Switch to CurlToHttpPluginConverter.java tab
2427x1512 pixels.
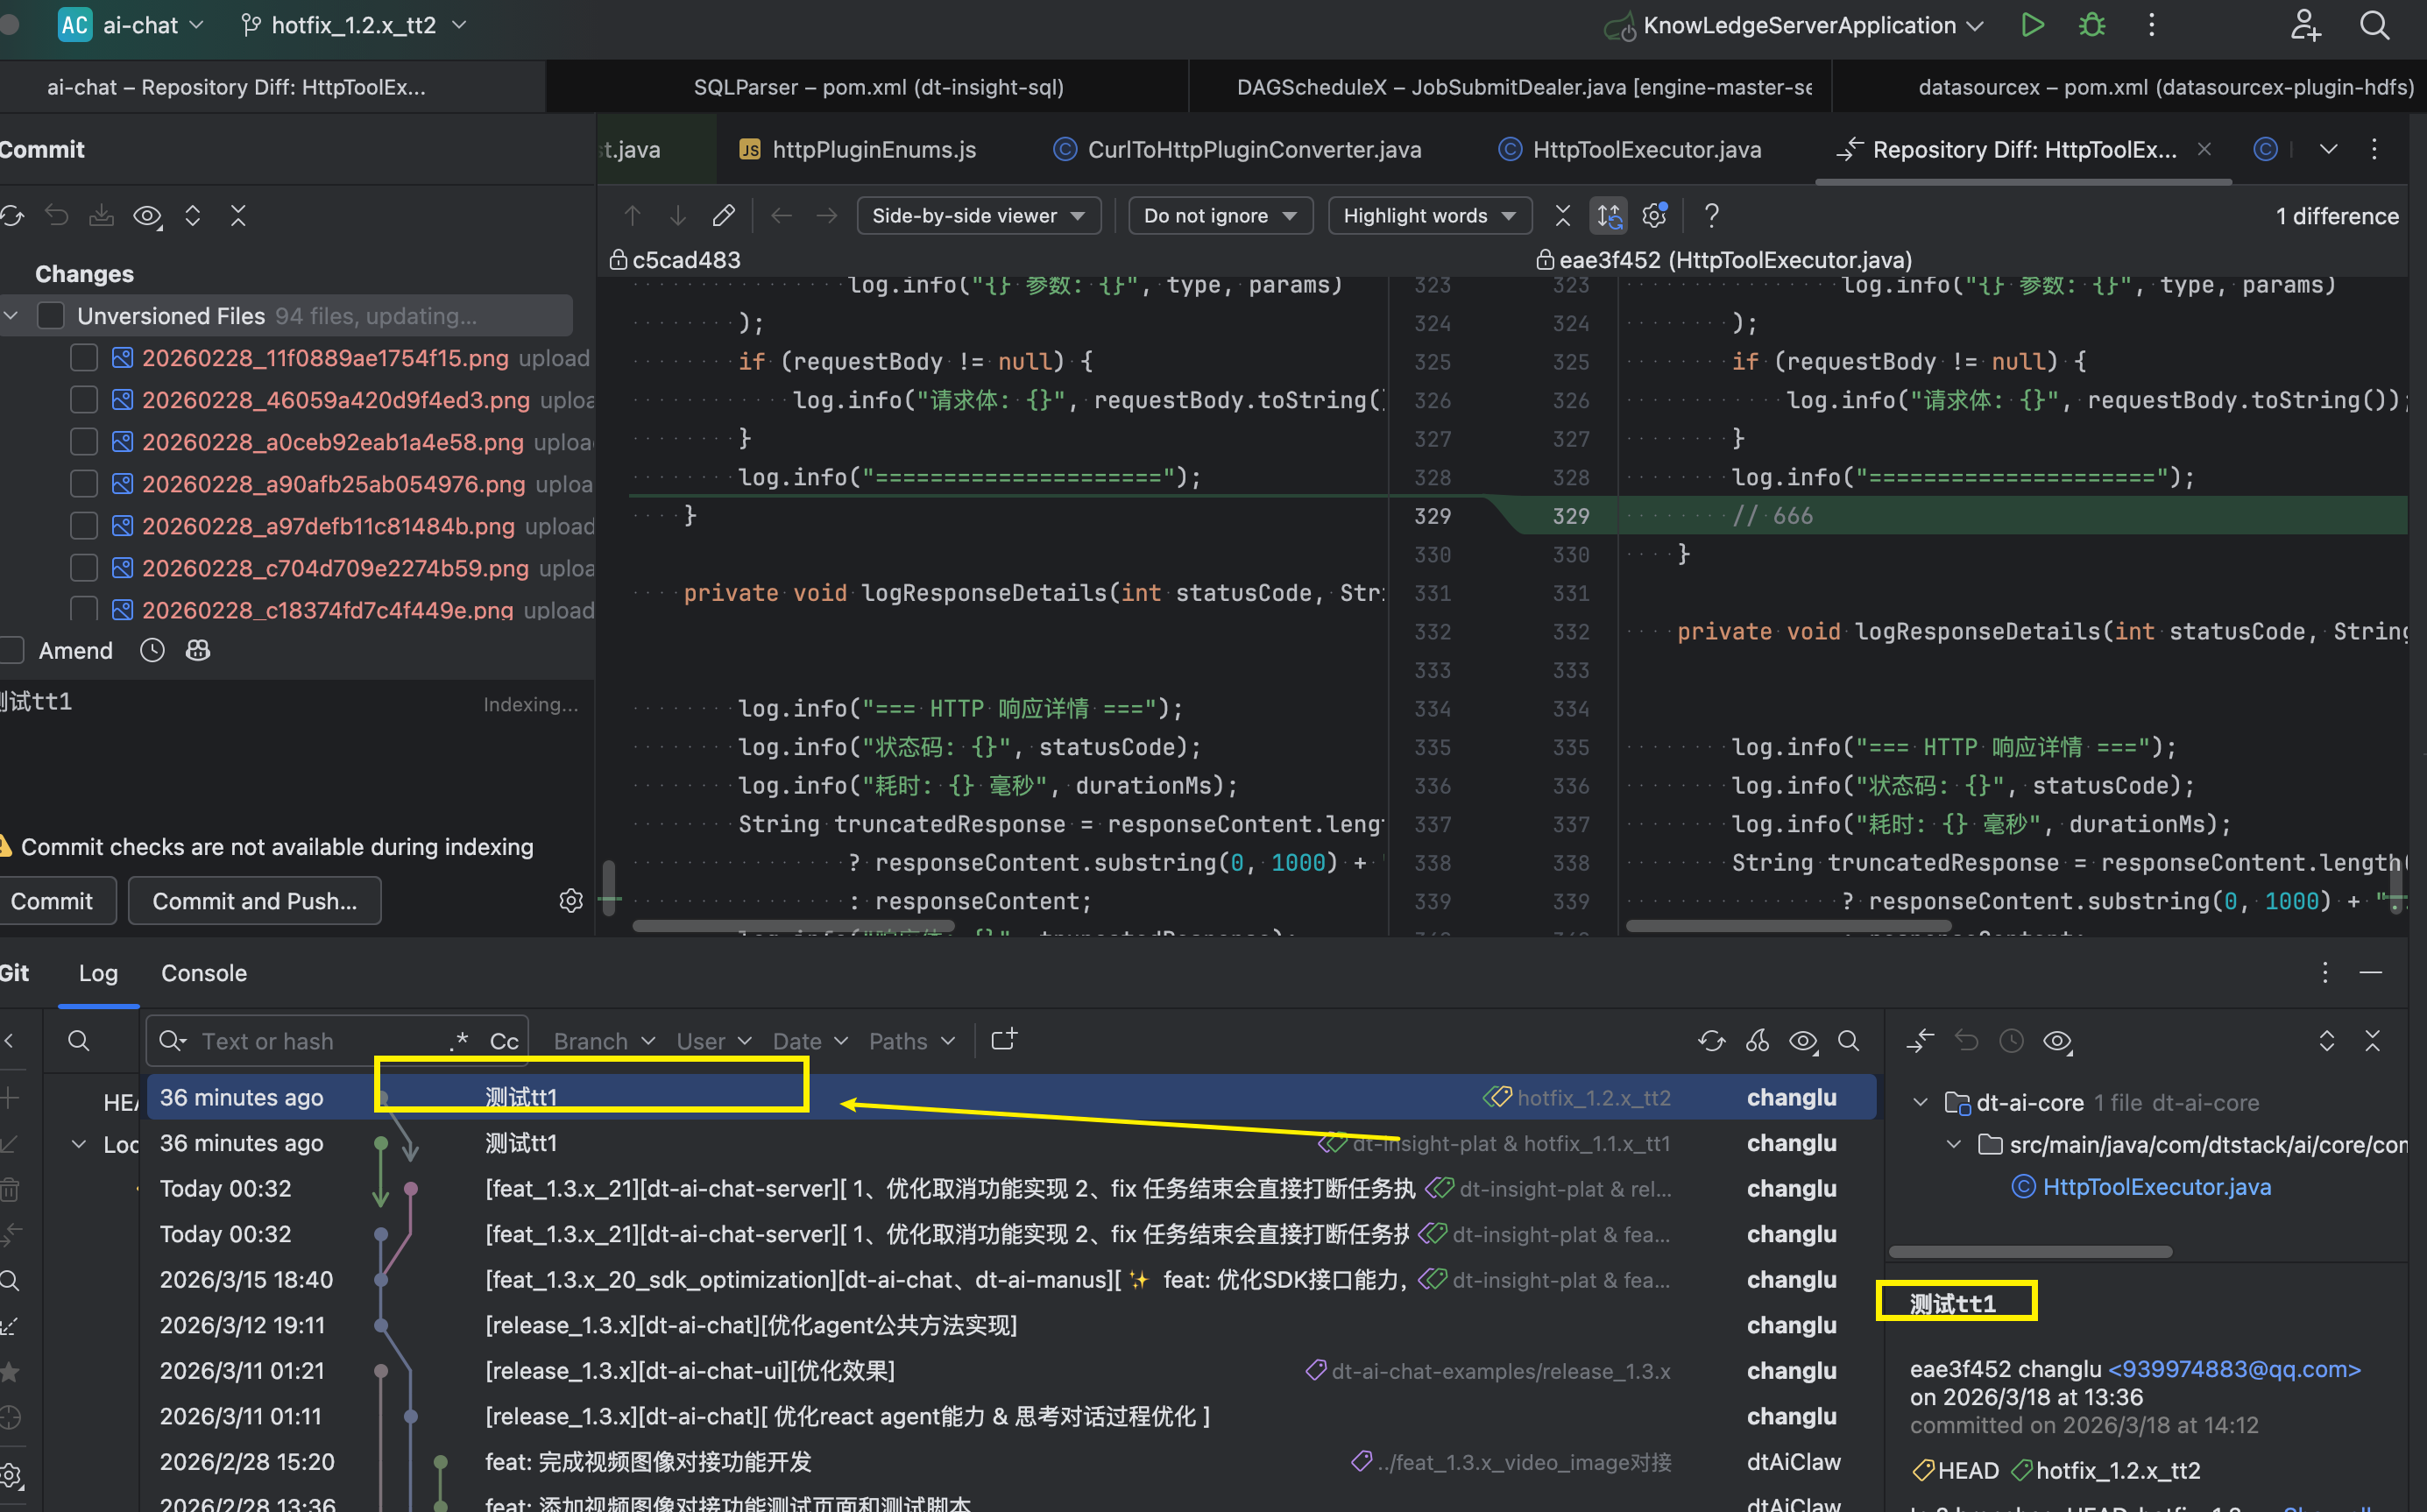tap(1238, 149)
